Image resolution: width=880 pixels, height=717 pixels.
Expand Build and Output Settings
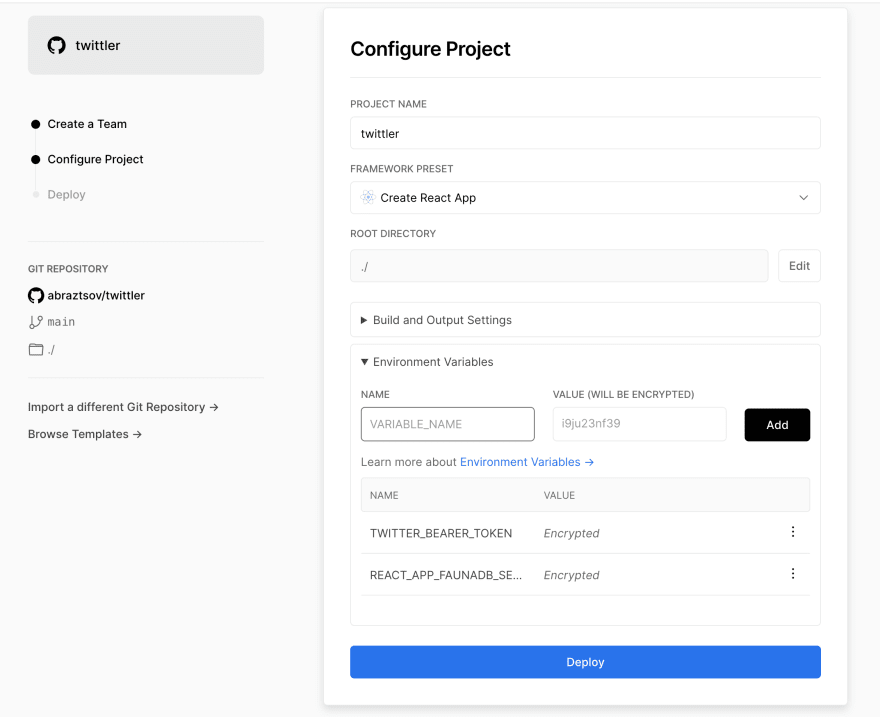click(585, 320)
